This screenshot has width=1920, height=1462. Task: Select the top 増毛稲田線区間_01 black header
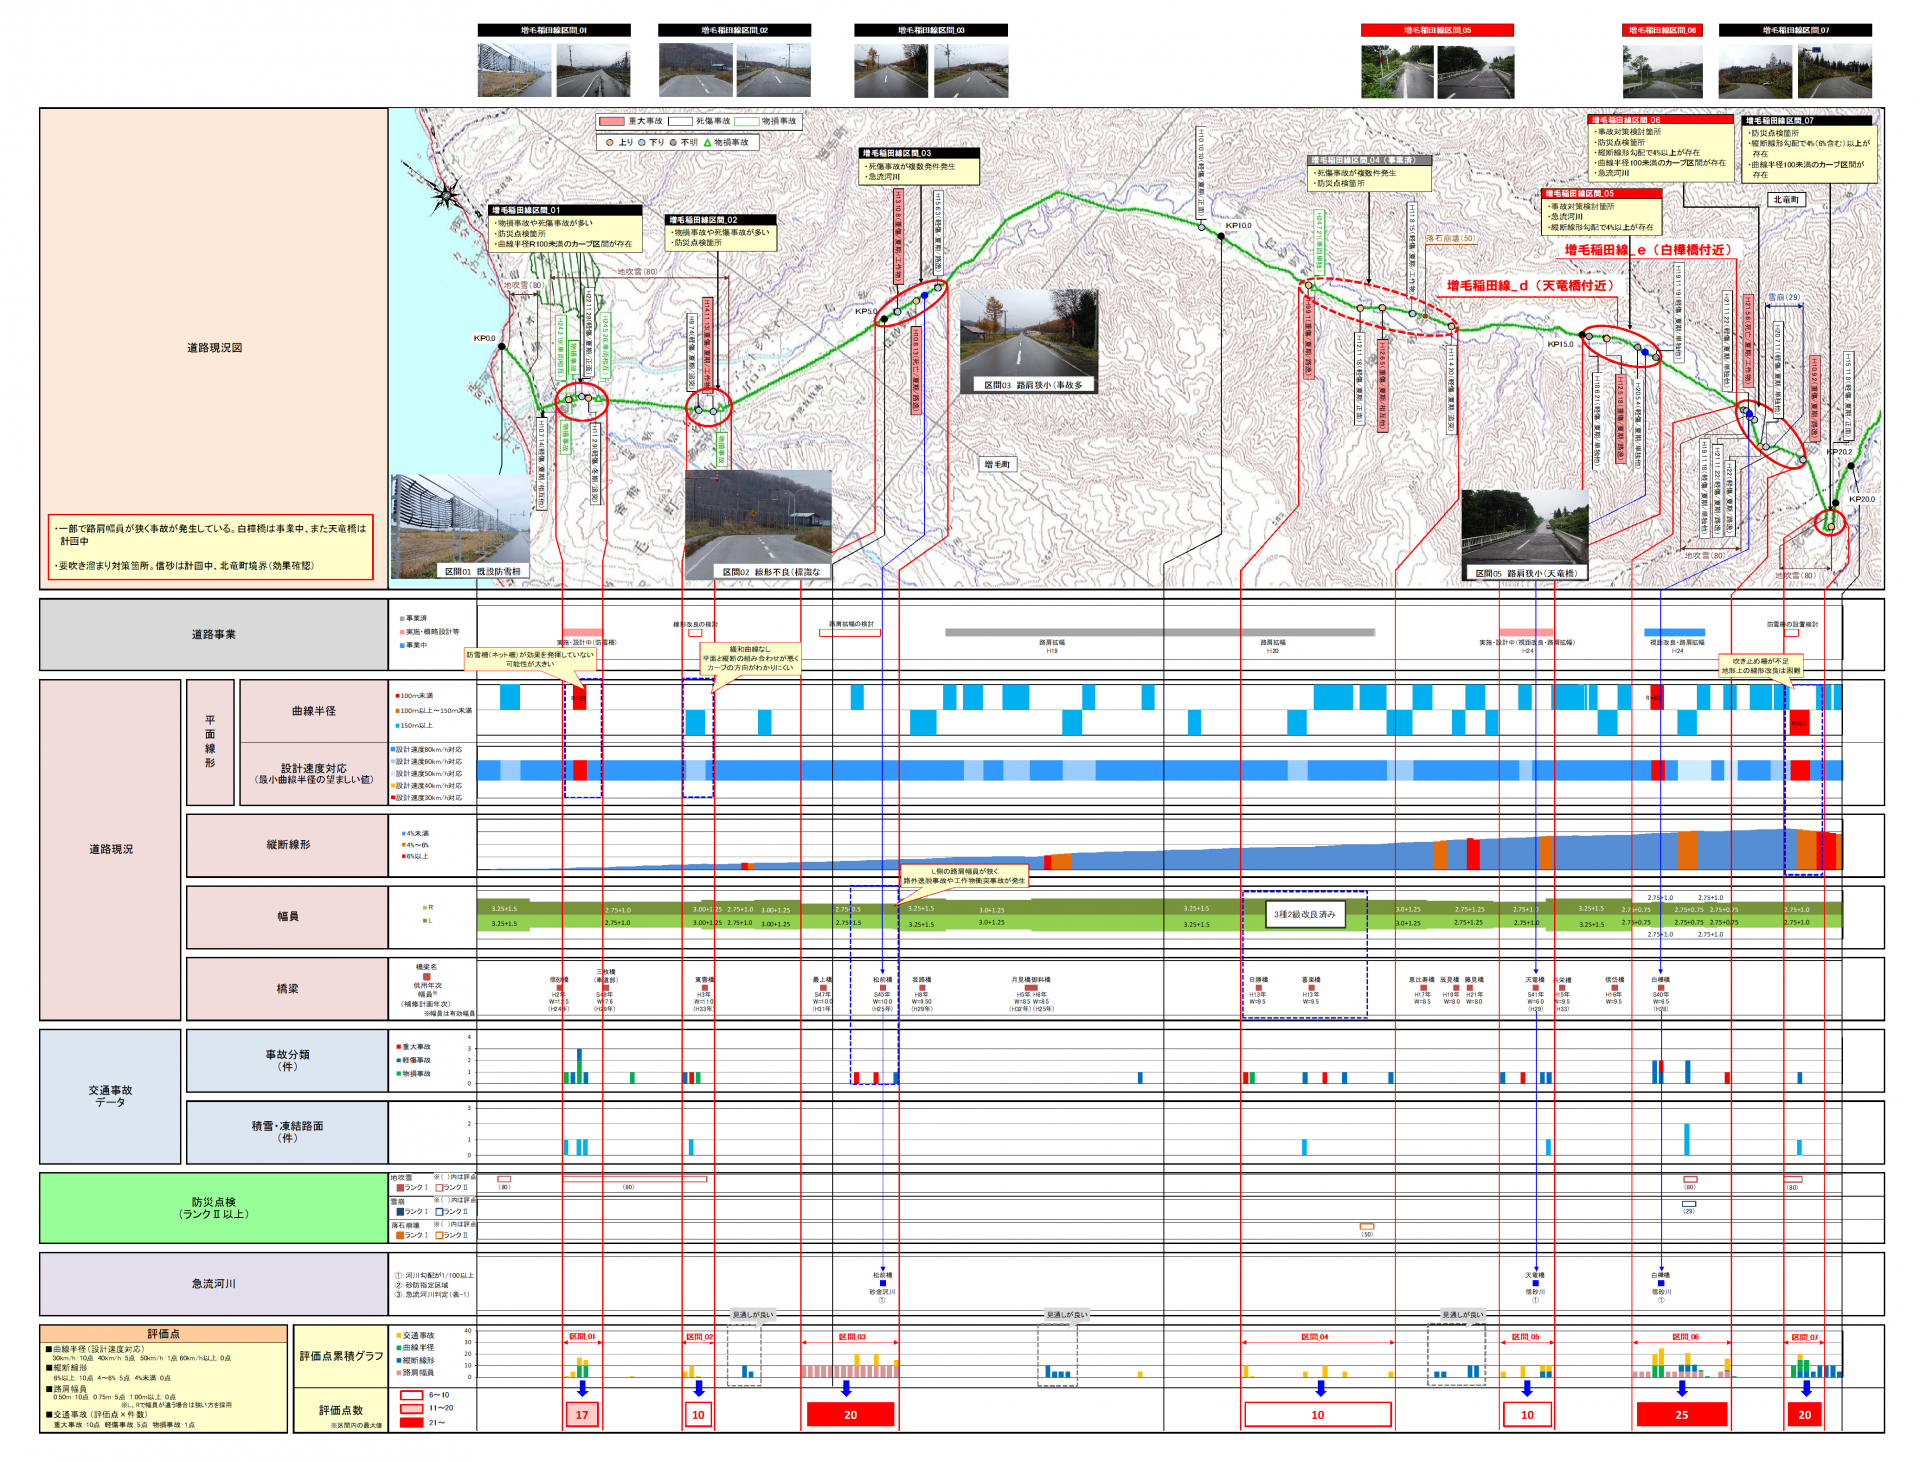click(554, 30)
